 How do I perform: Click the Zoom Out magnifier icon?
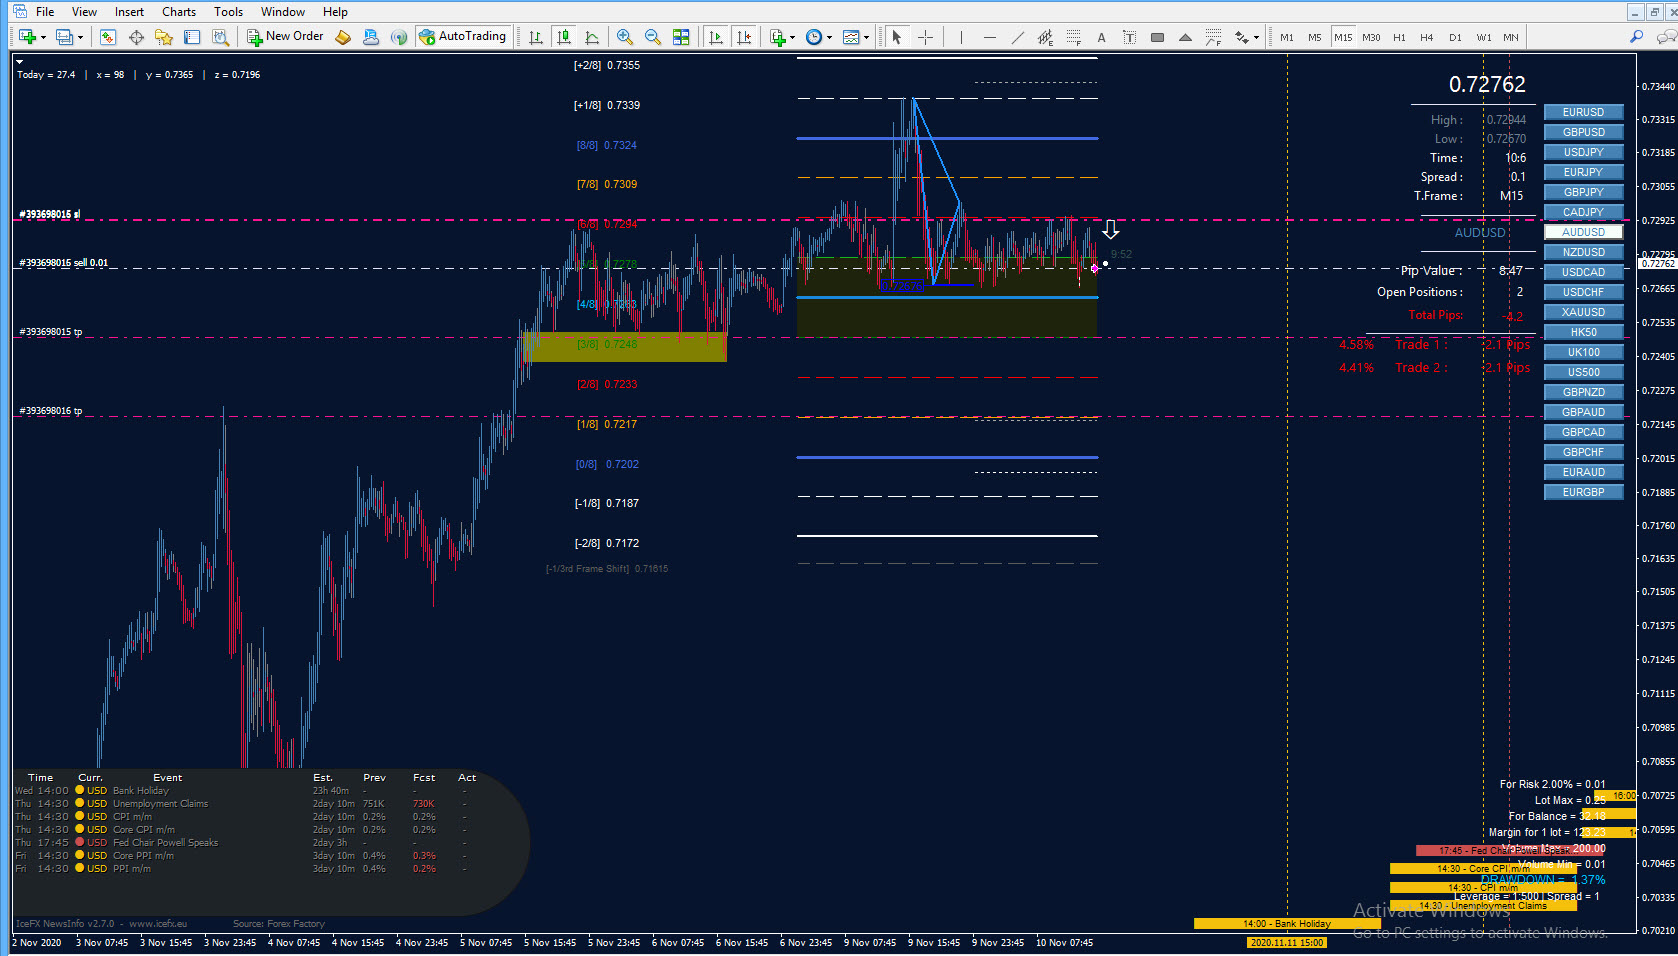(653, 37)
